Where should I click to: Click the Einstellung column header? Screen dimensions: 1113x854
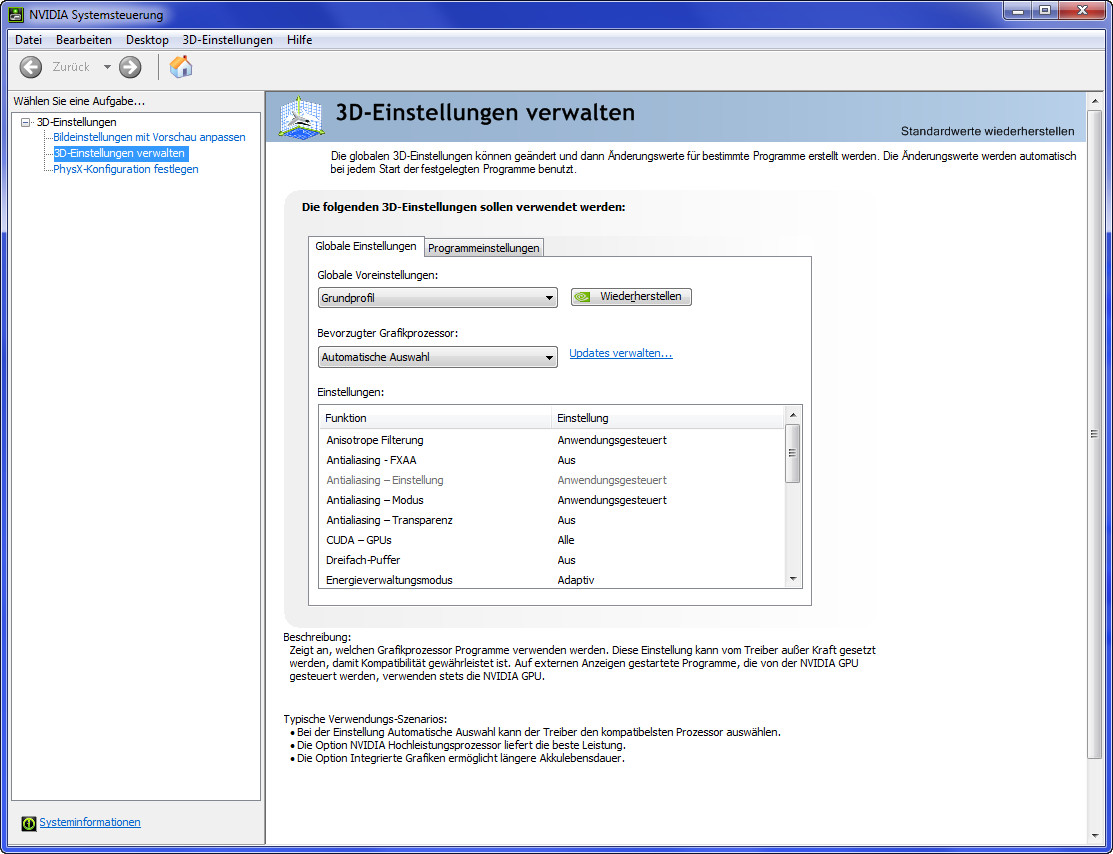click(668, 418)
